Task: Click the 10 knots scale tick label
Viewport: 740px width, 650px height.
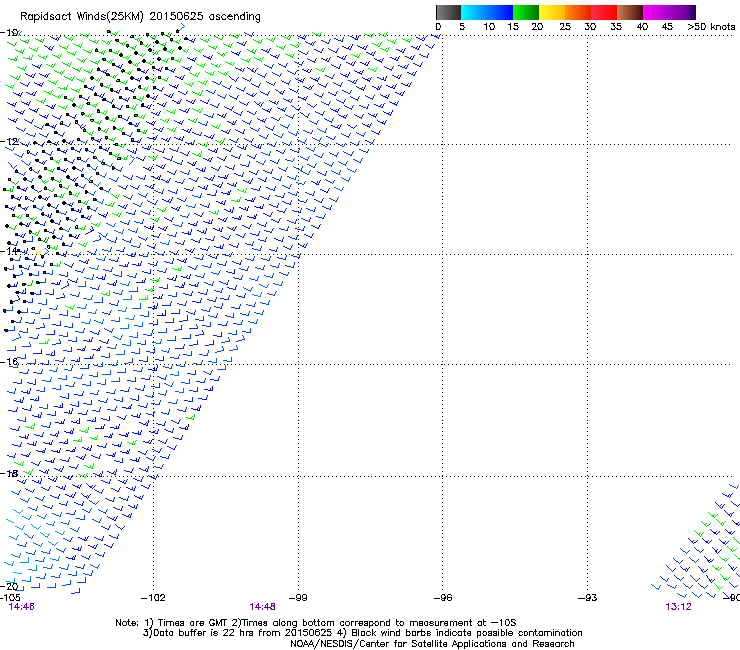Action: click(x=489, y=27)
